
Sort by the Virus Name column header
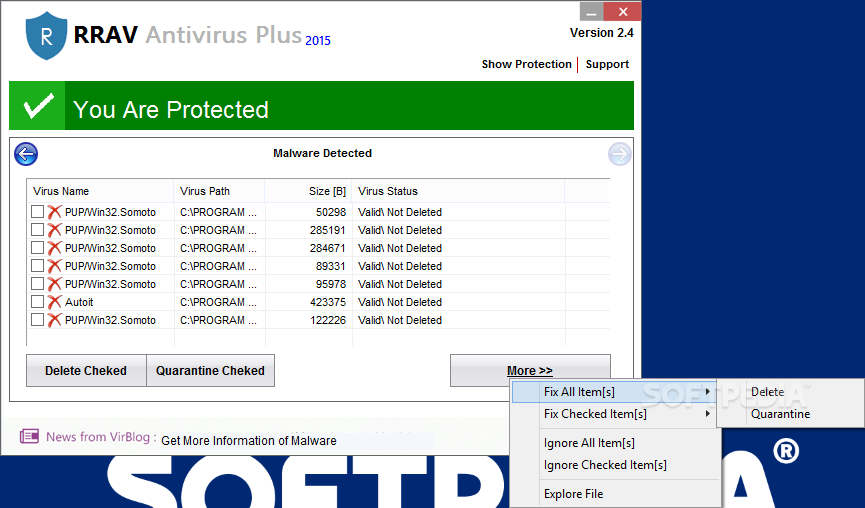click(100, 191)
